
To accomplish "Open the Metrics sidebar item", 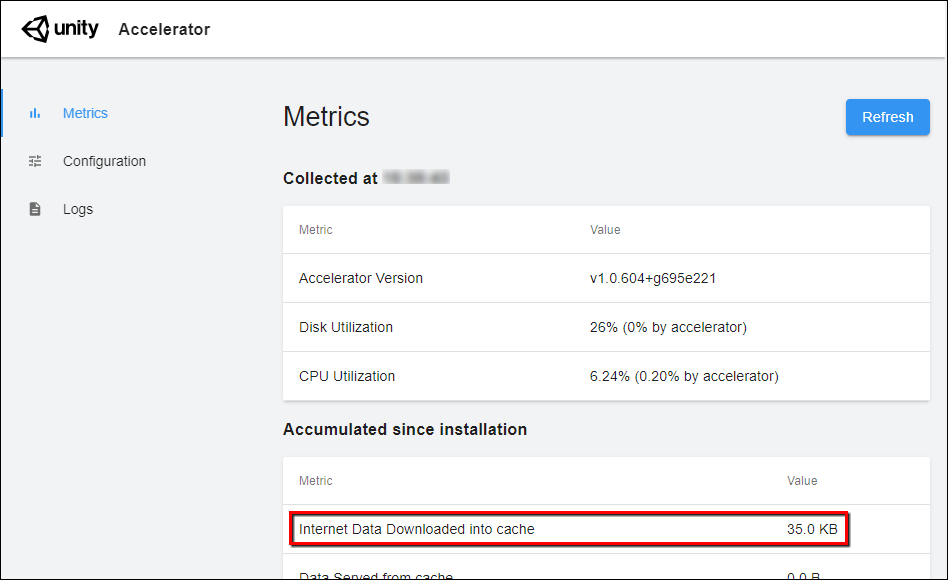I will coord(85,113).
